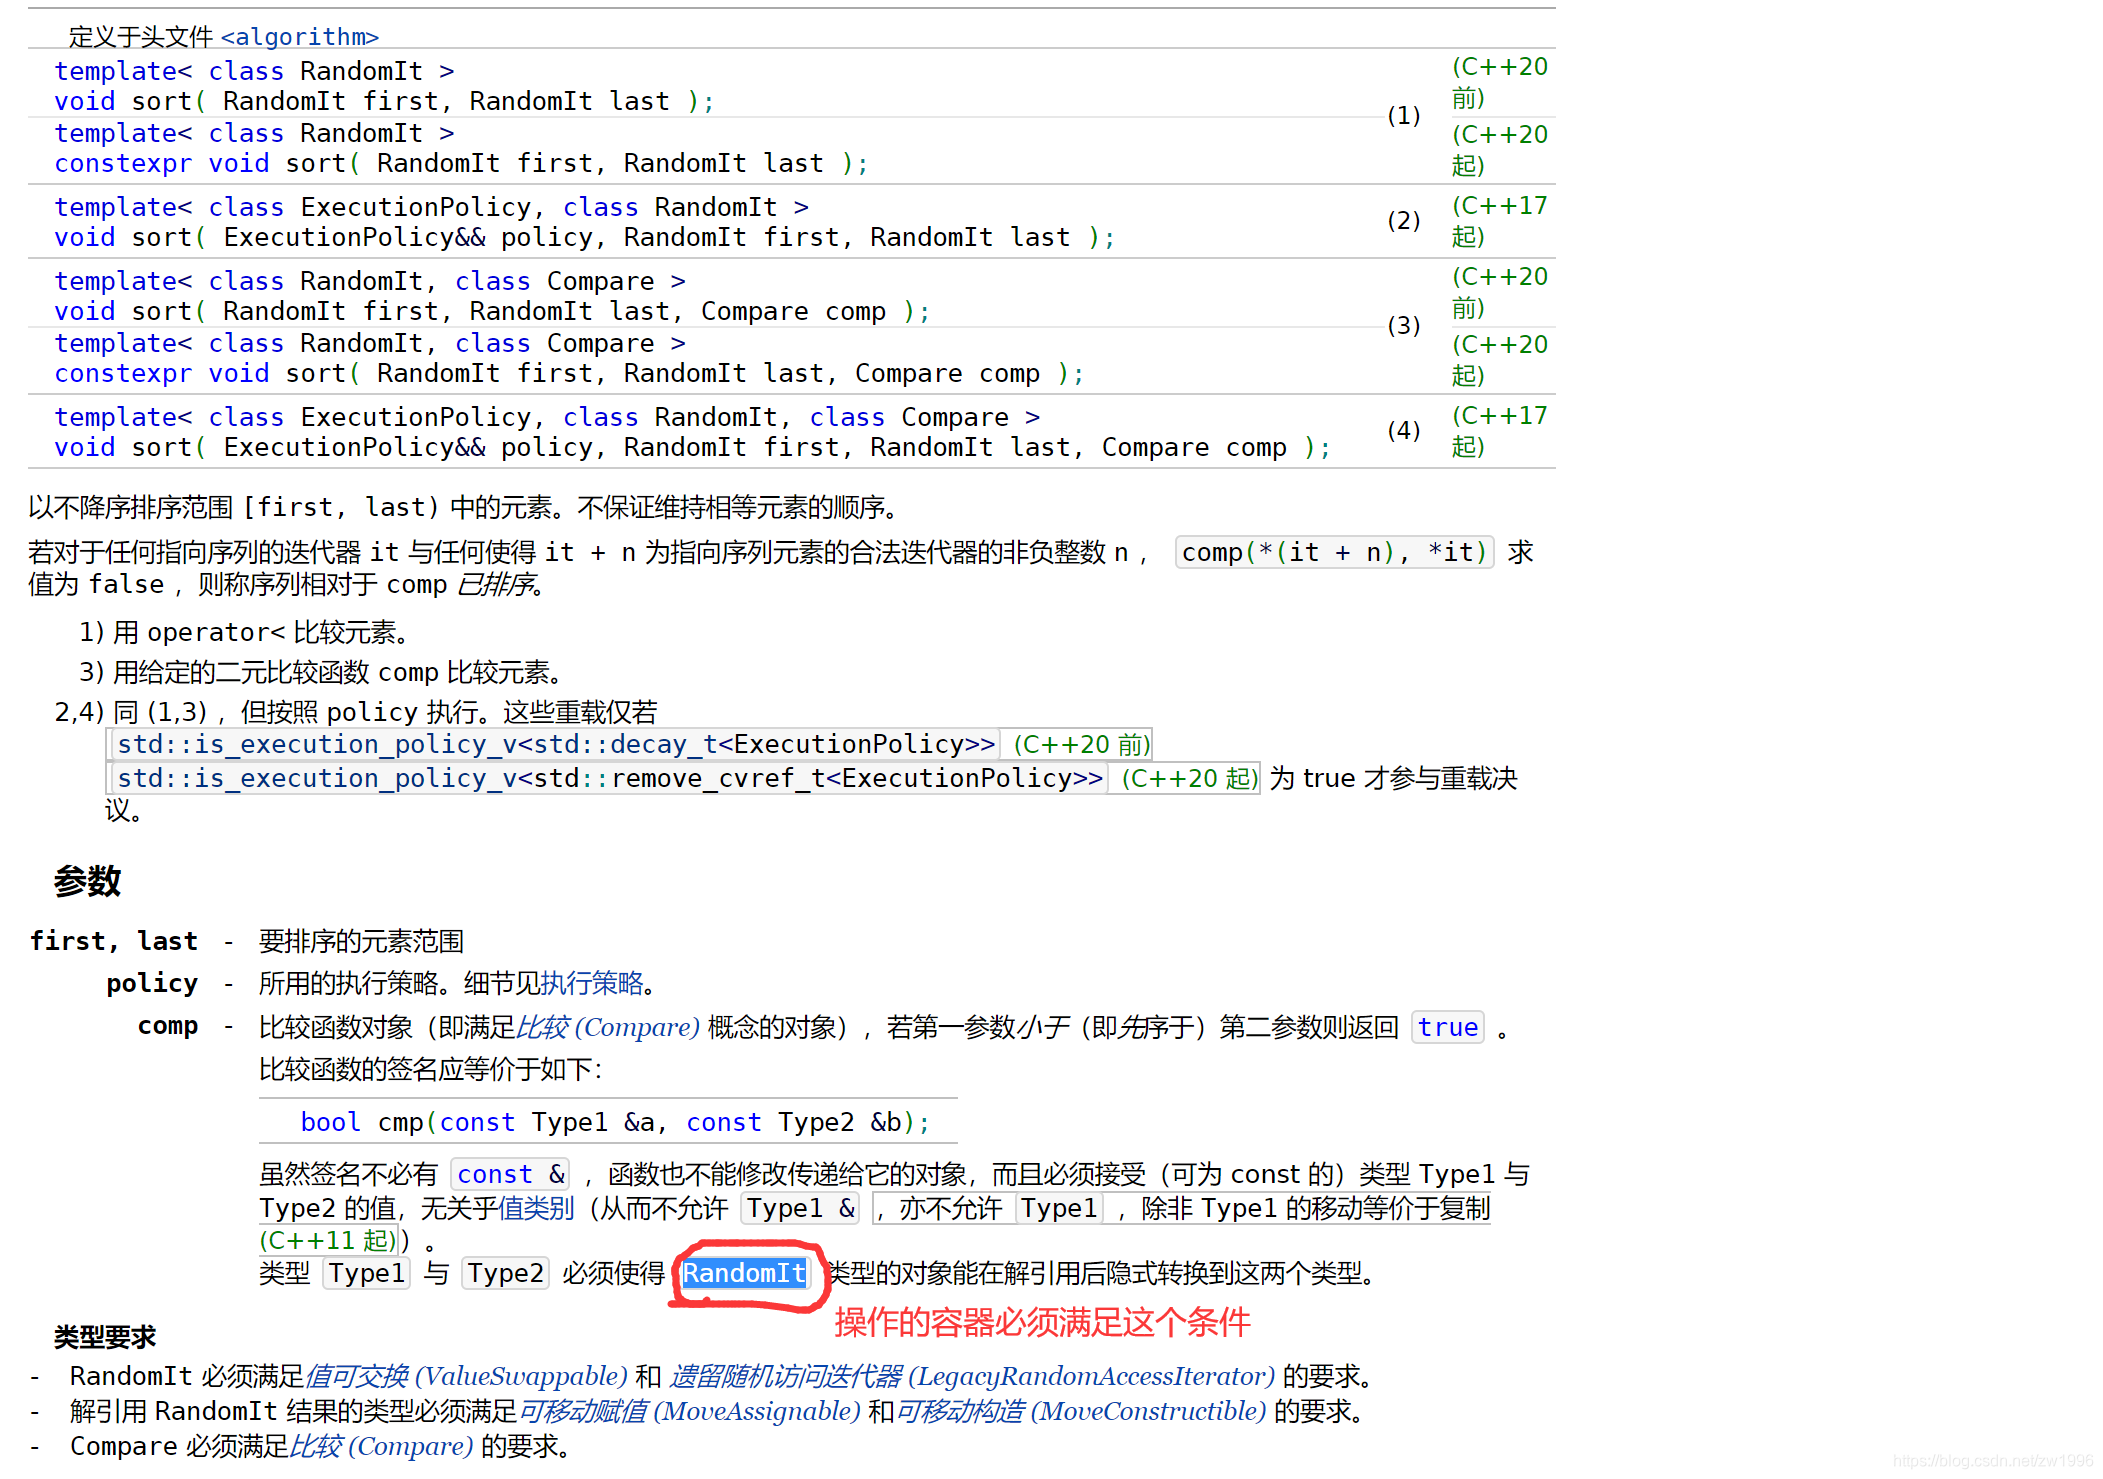The width and height of the screenshot is (2103, 1479).
Task: Open the 可移动构造 (MoveConstructible) link
Action: 1081,1411
